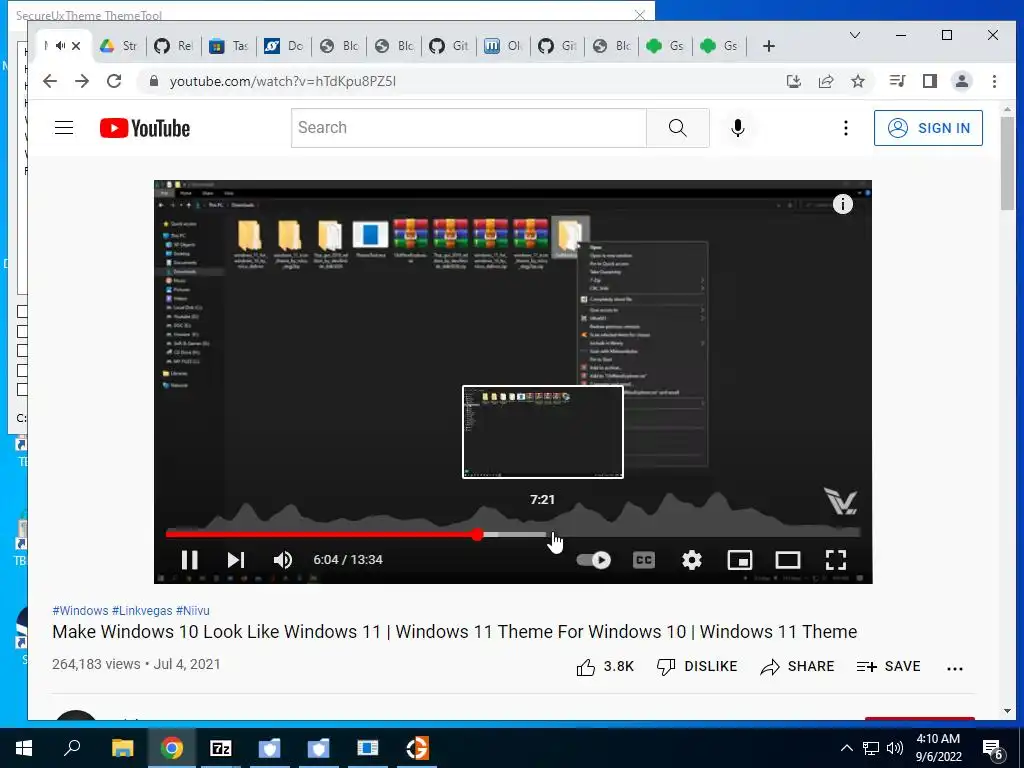This screenshot has width=1024, height=768.
Task: Show hidden system tray icons
Action: (846, 748)
